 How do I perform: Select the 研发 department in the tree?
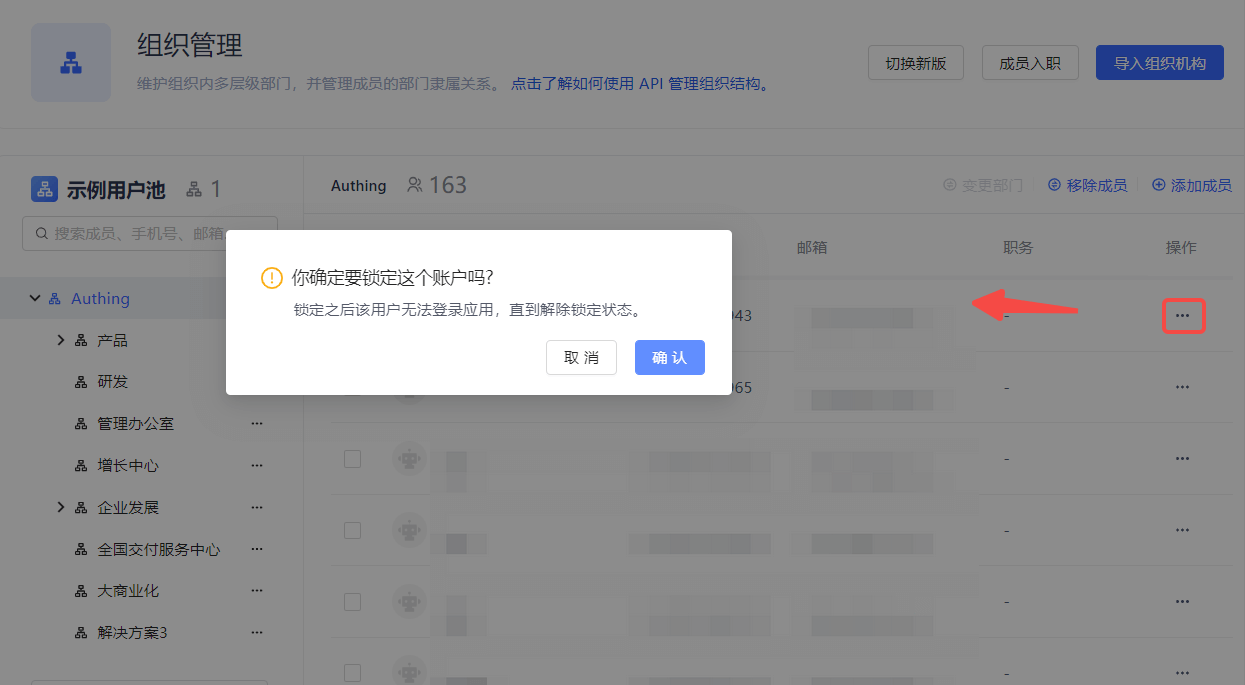(x=112, y=382)
